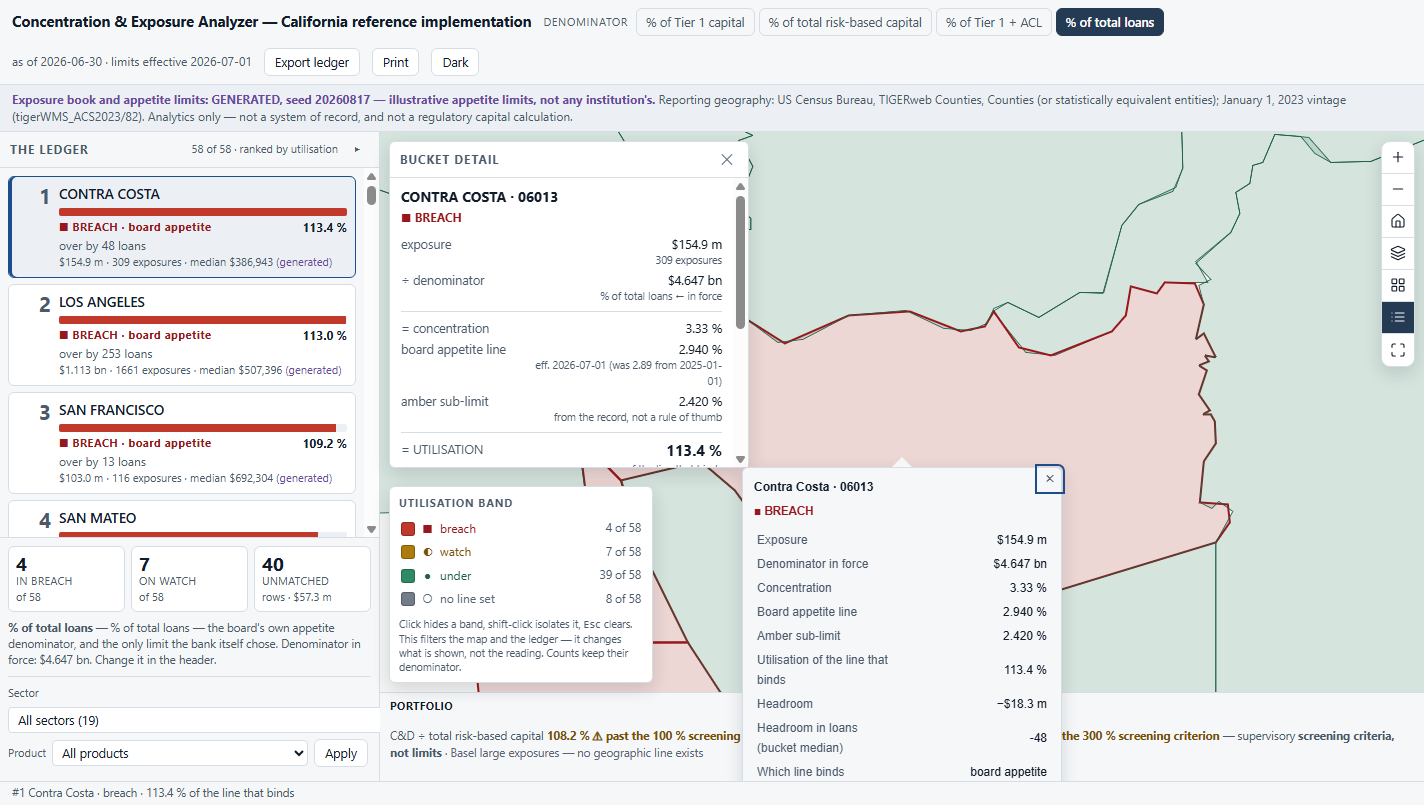Select the Los Angeles ledger card
This screenshot has height=805, width=1424.
(182, 335)
